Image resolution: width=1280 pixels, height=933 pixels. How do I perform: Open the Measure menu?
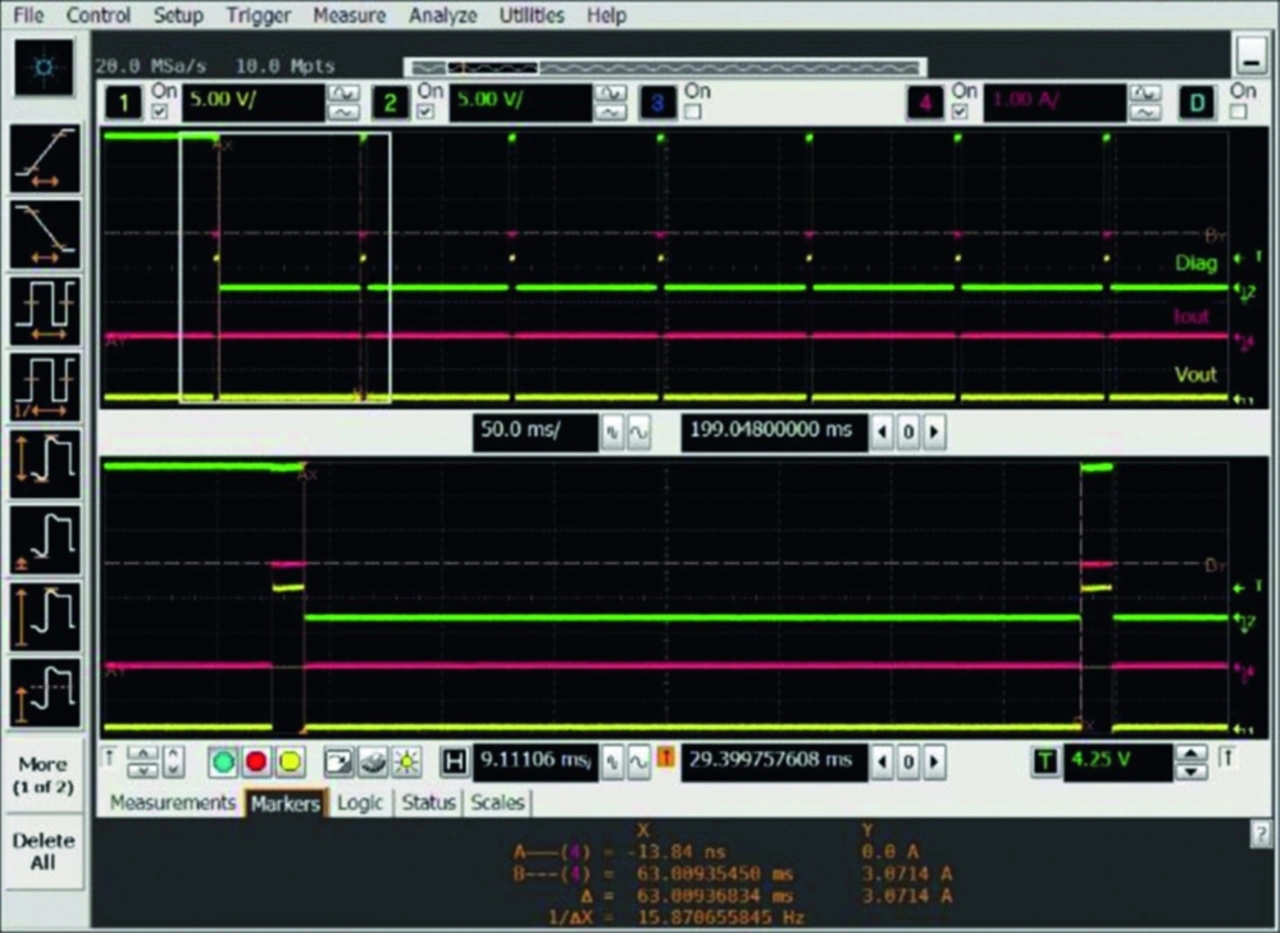(x=349, y=15)
